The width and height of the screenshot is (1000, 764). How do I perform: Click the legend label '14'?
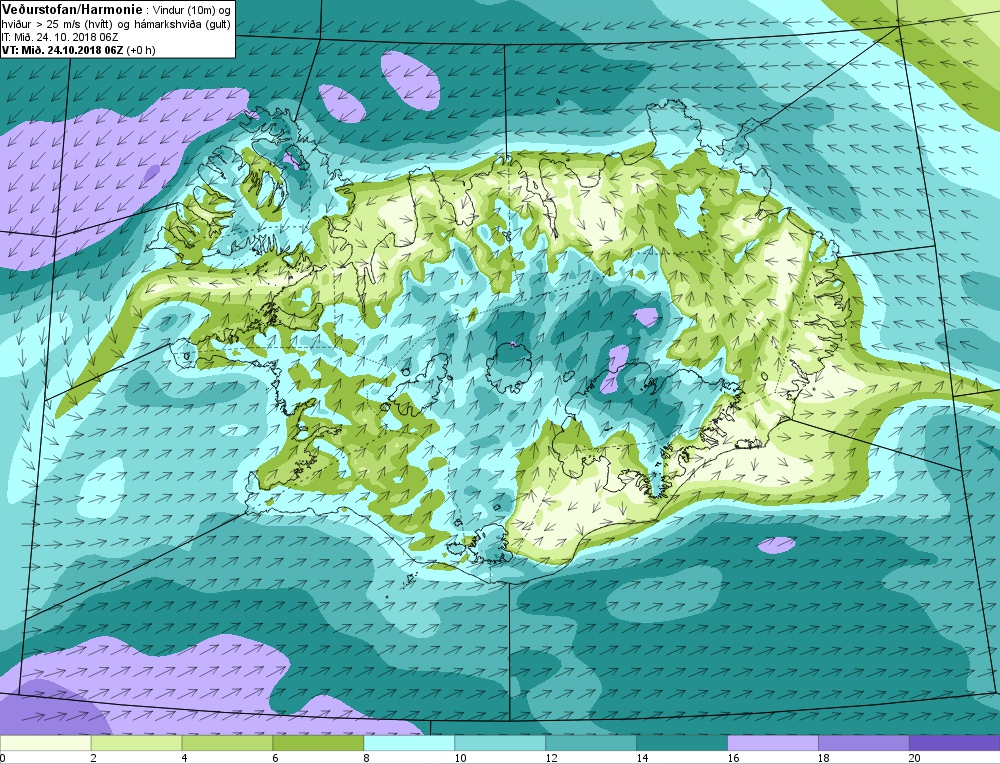tap(642, 758)
